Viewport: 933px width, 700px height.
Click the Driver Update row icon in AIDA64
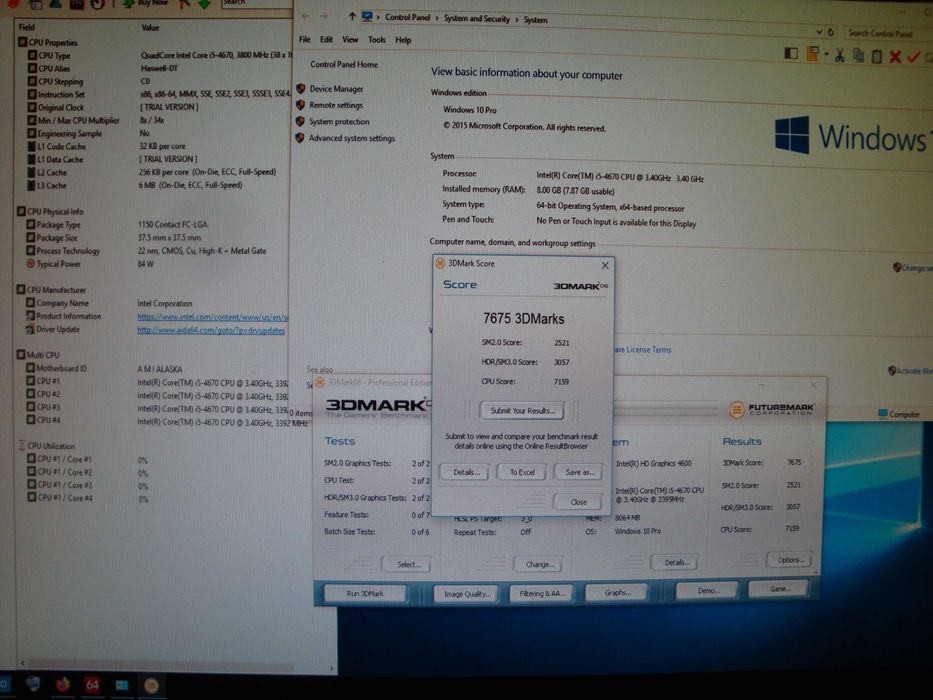click(30, 329)
